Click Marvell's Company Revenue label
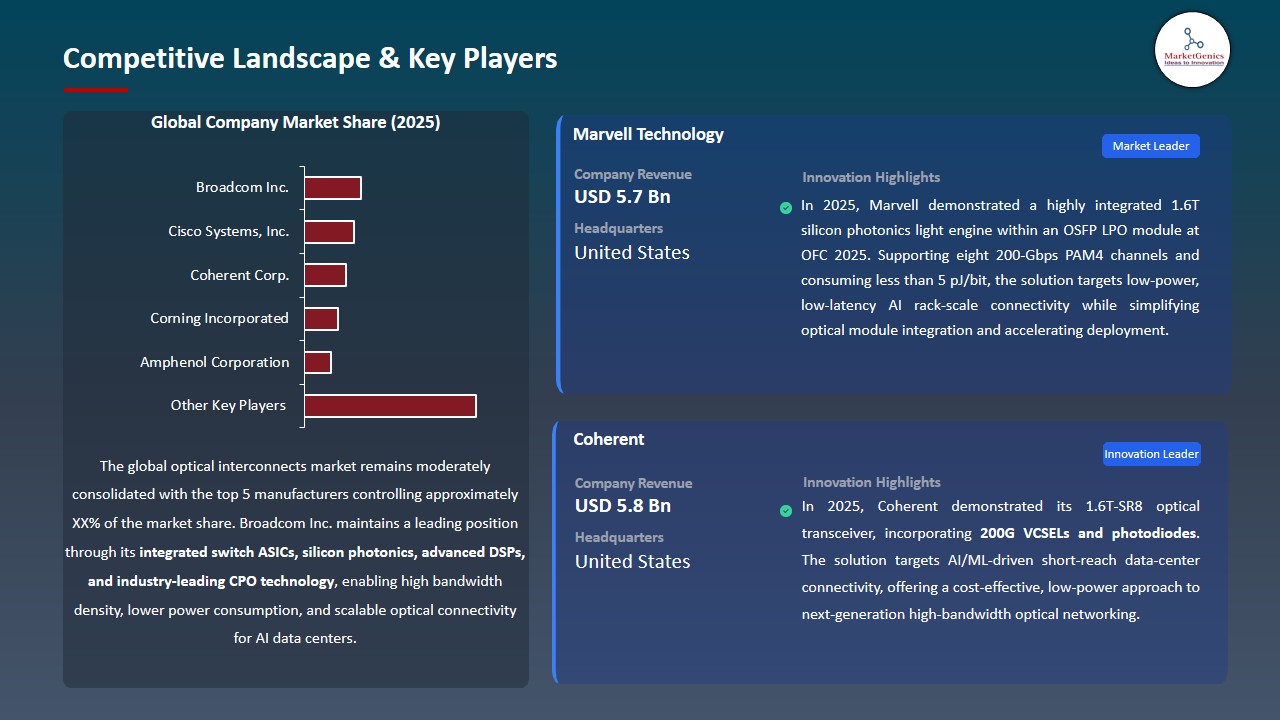 (633, 174)
